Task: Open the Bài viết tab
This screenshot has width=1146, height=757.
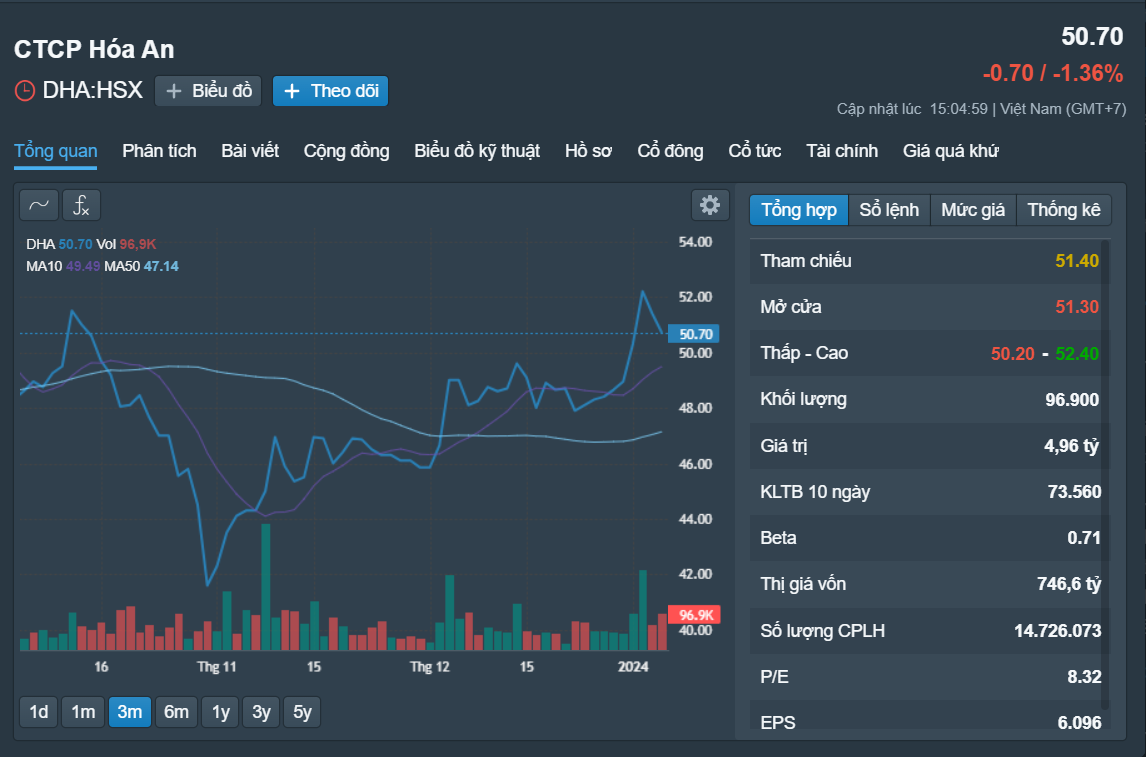Action: [250, 151]
